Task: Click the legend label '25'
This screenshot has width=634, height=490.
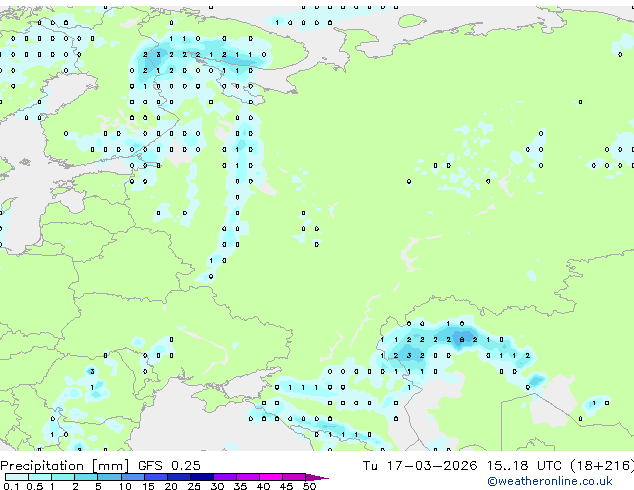Action: [194, 486]
